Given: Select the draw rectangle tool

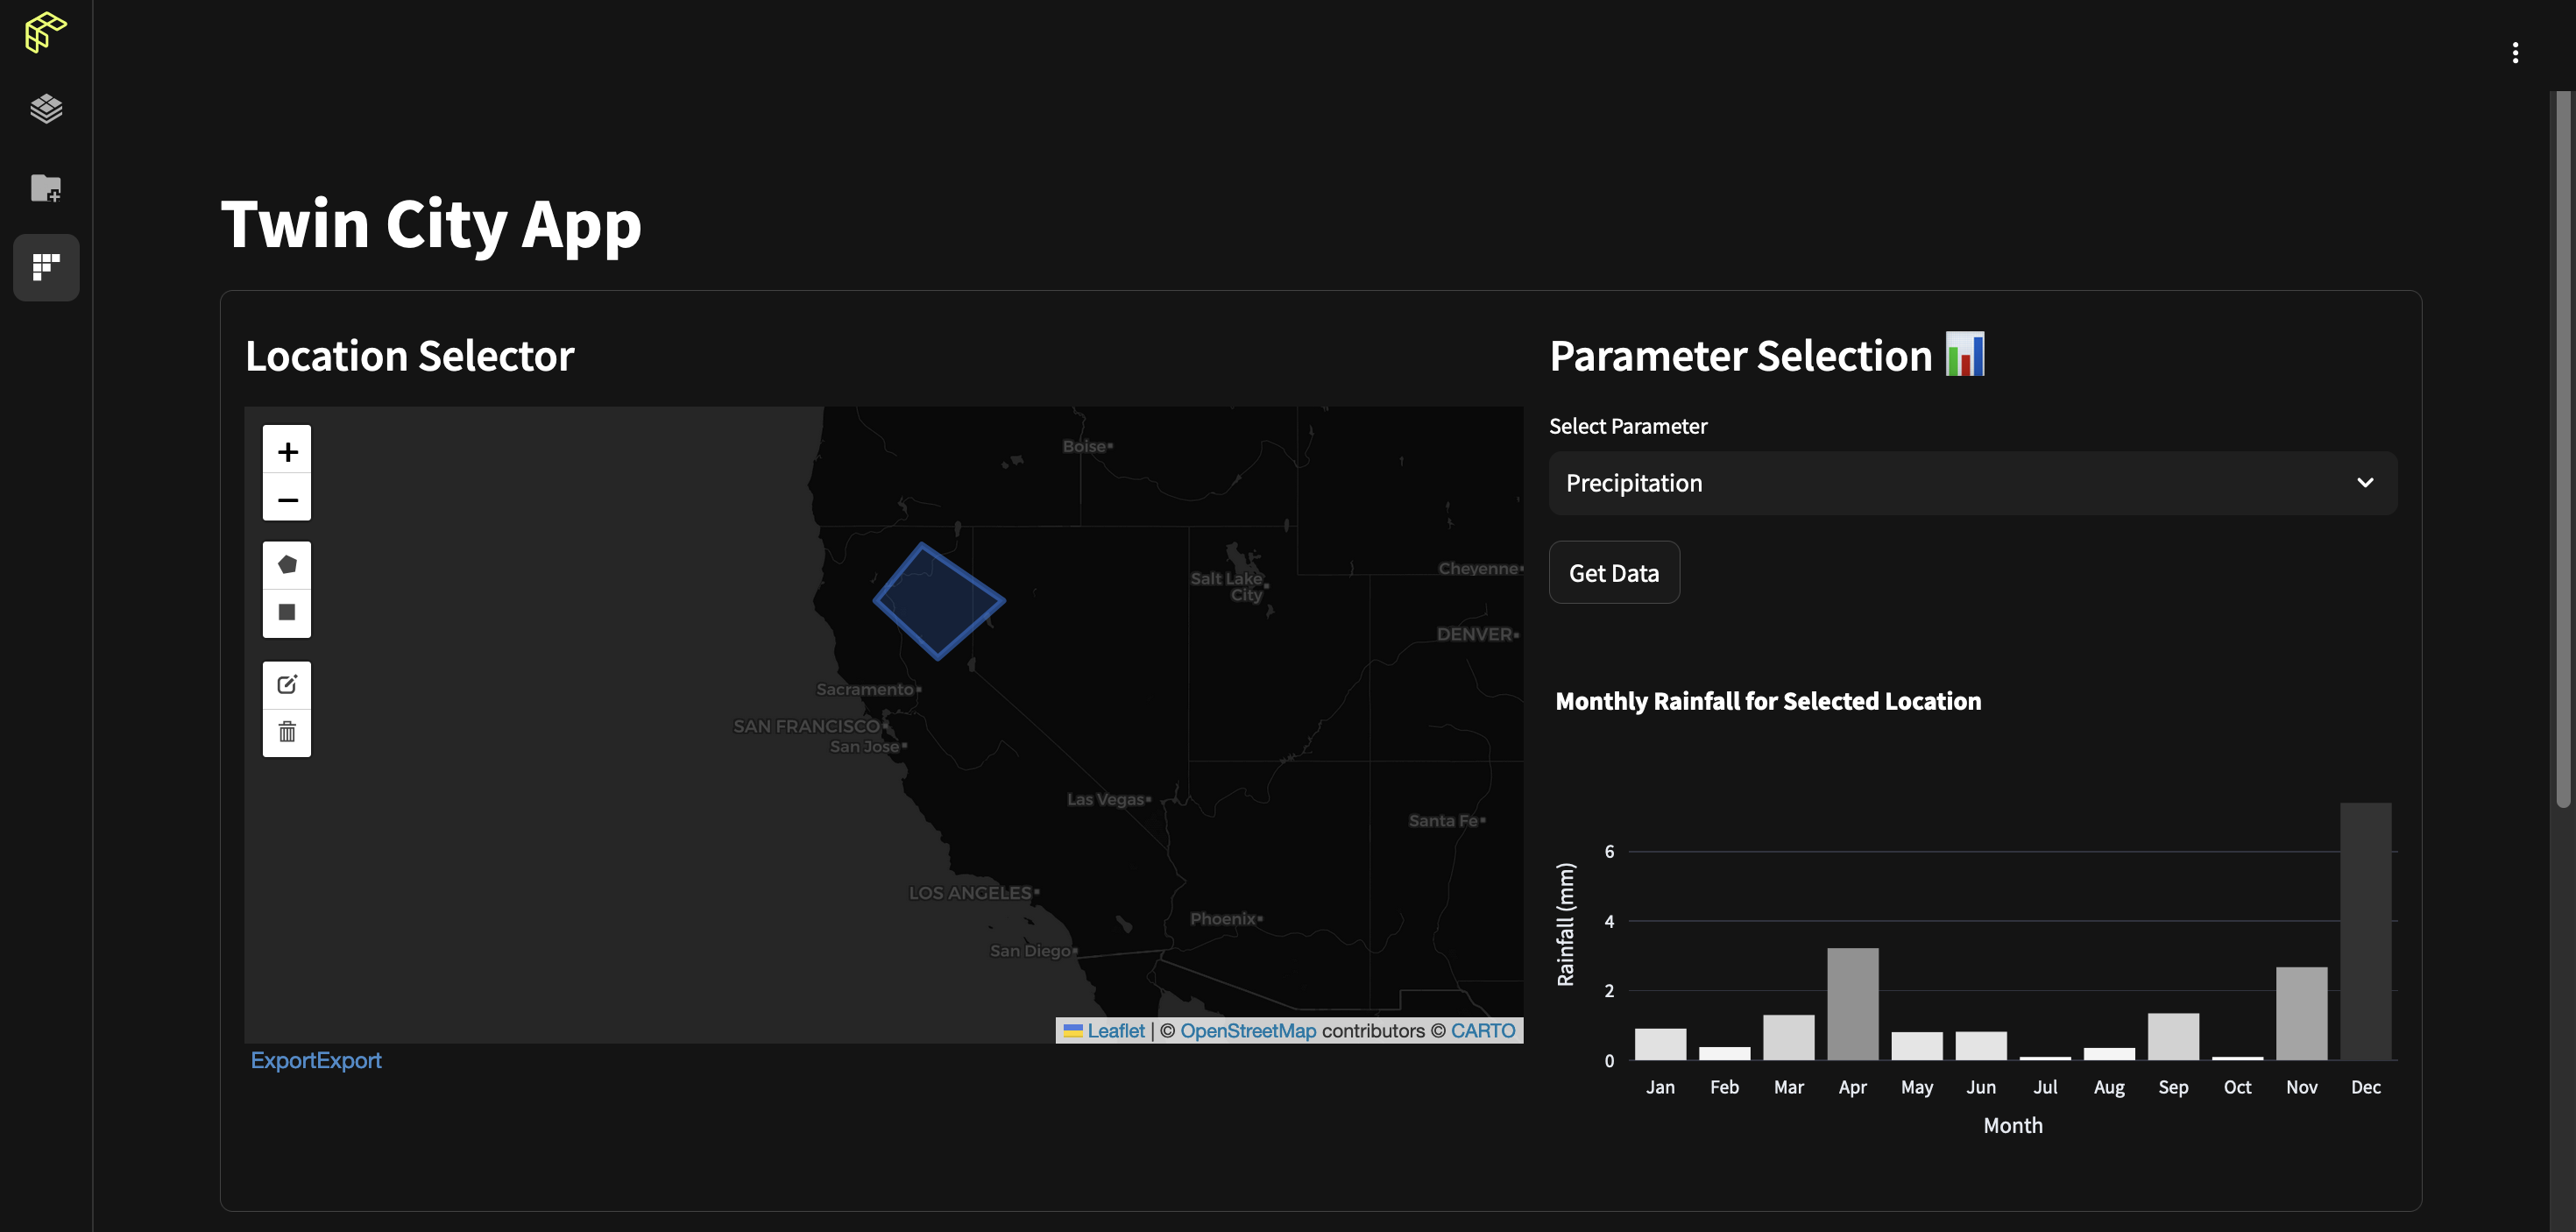Looking at the screenshot, I should 287,612.
